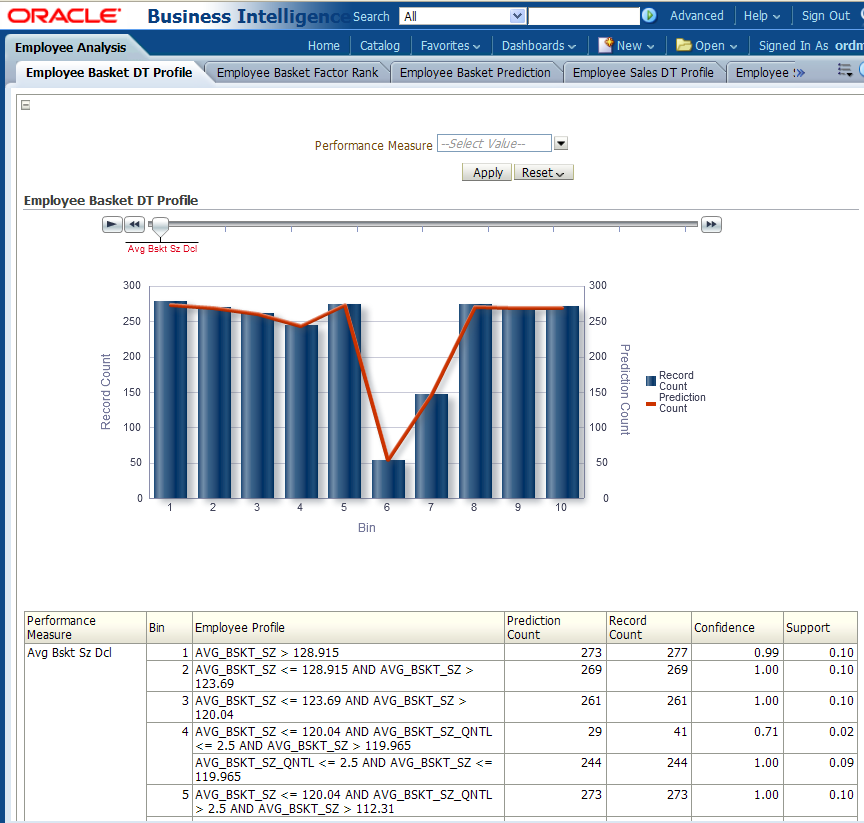This screenshot has height=823, width=864.
Task: Click the slider thumb at Avg Bskt Sz Dcl
Action: 160,226
